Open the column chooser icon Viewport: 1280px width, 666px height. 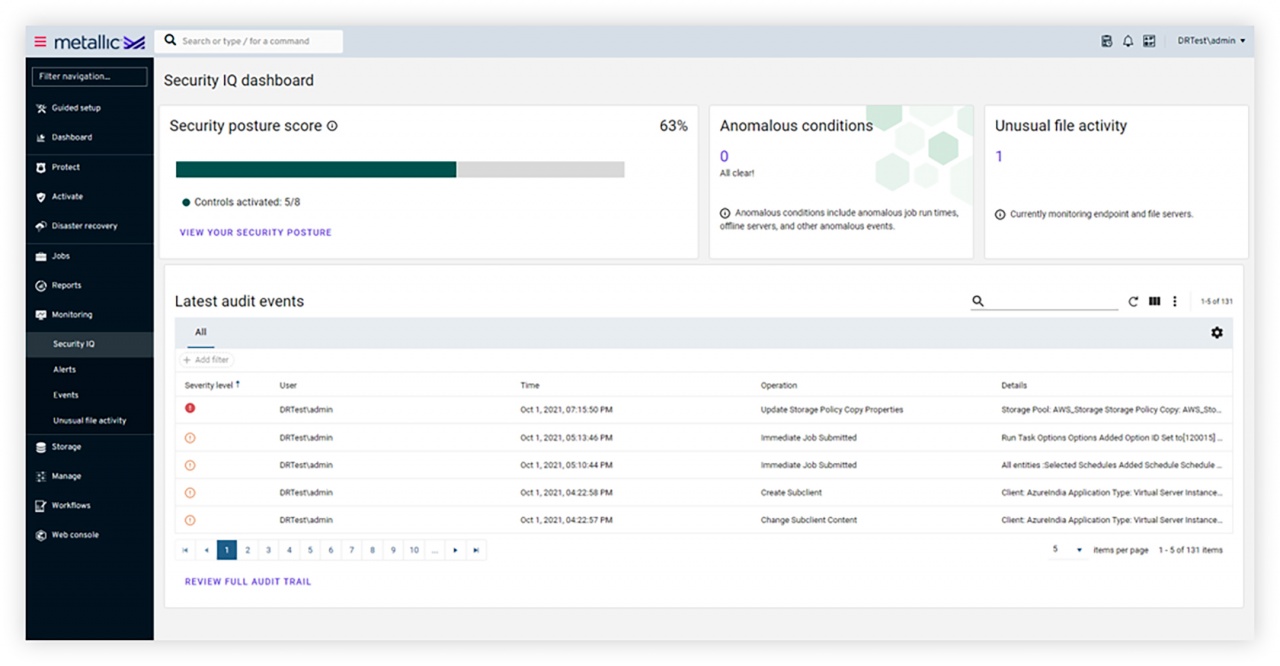click(x=1154, y=301)
